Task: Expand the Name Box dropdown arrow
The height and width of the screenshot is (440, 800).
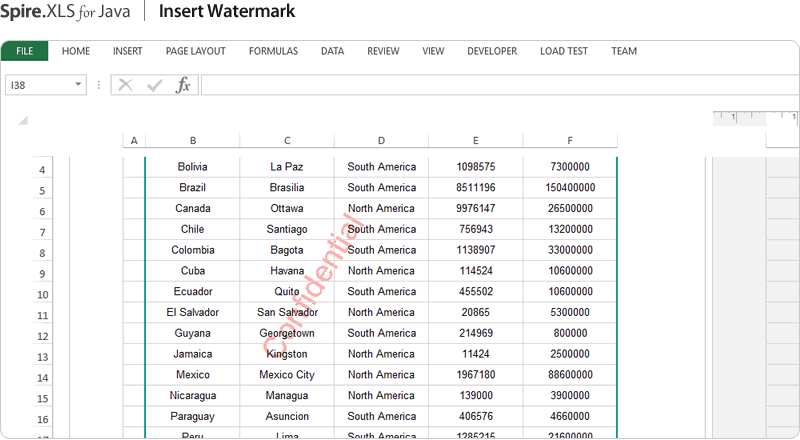Action: tap(78, 86)
